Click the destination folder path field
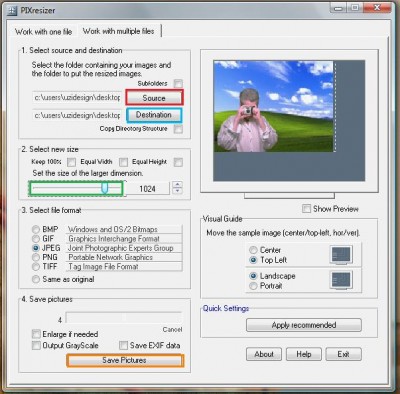Image resolution: width=400 pixels, height=394 pixels. tap(77, 115)
